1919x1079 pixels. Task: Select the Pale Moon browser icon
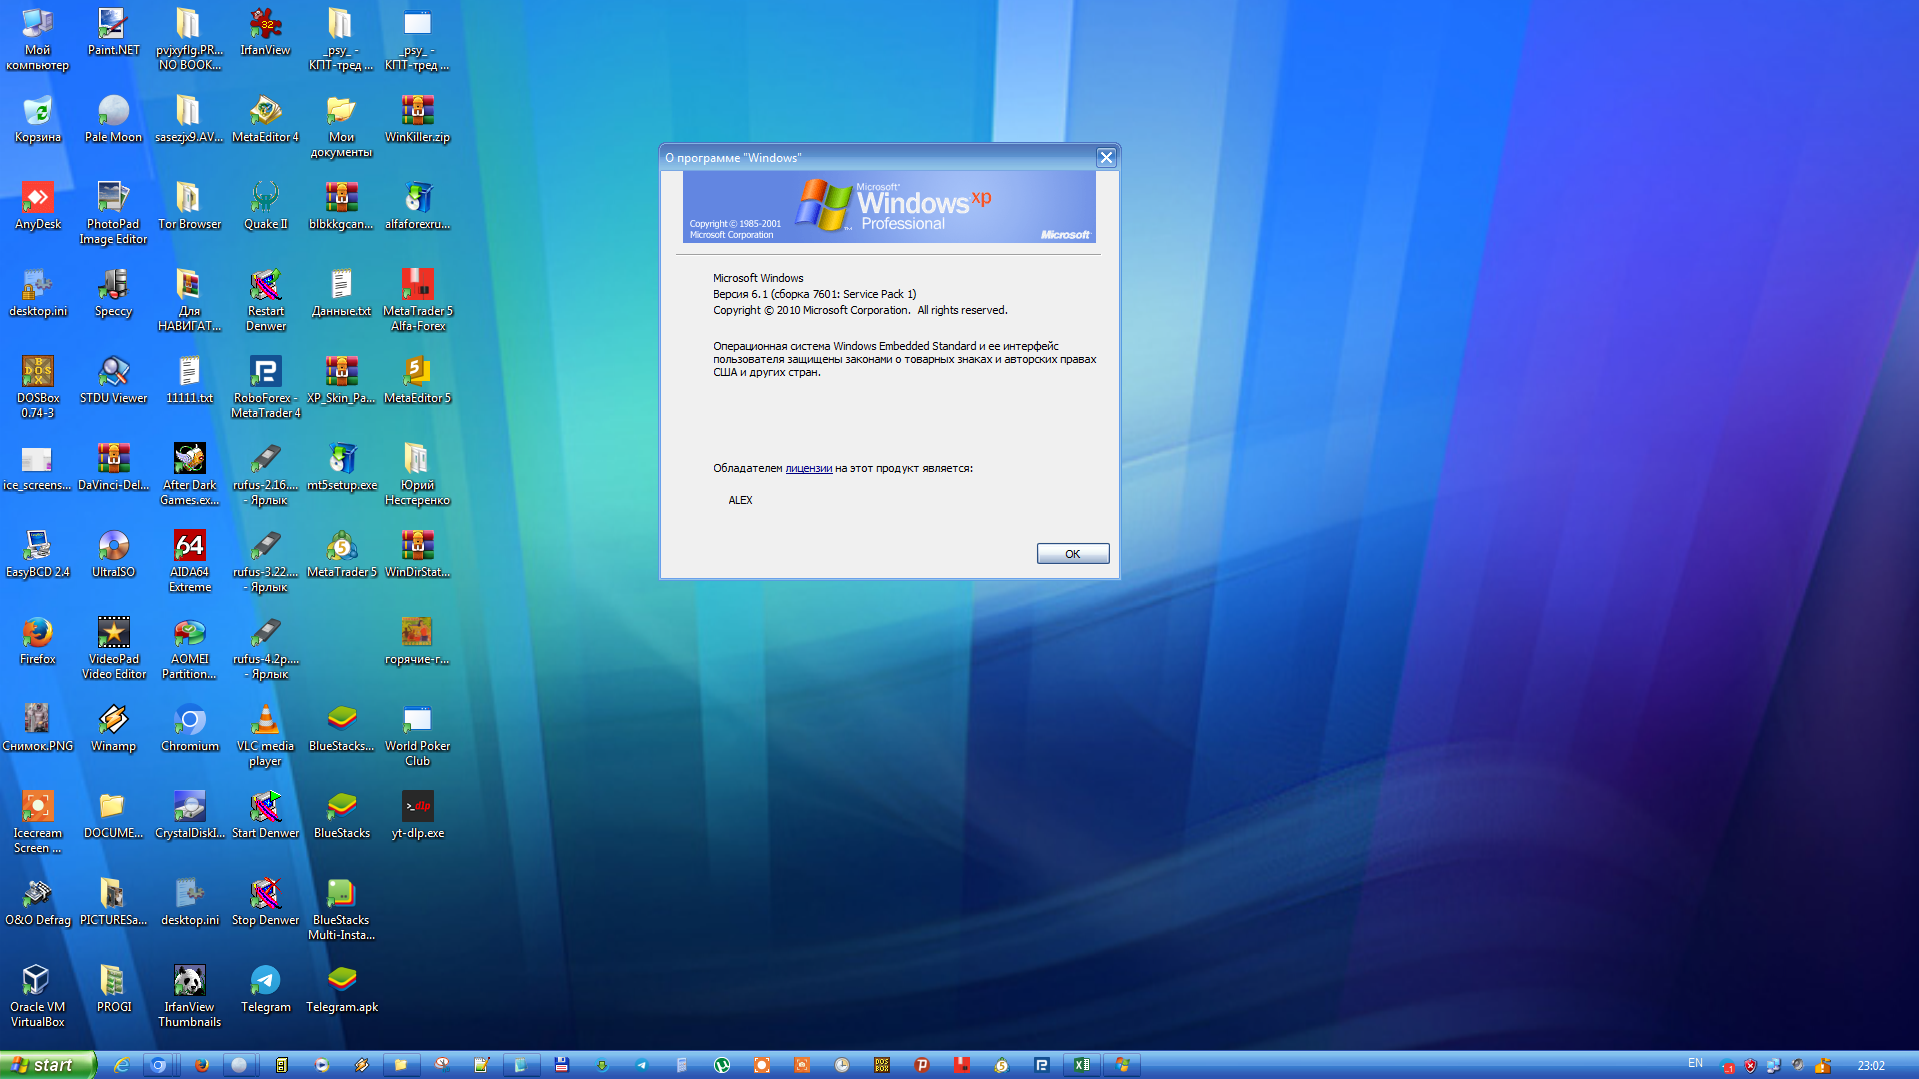pyautogui.click(x=113, y=120)
